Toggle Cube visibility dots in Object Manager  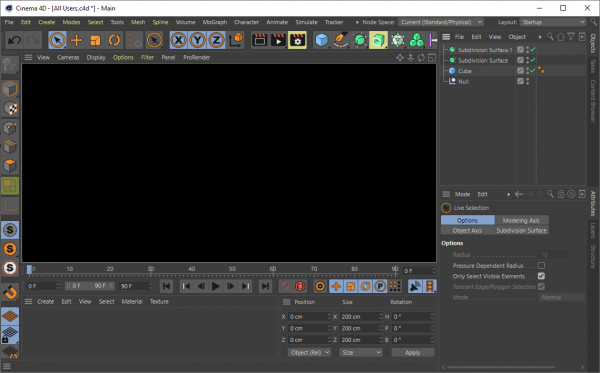pyautogui.click(x=527, y=71)
